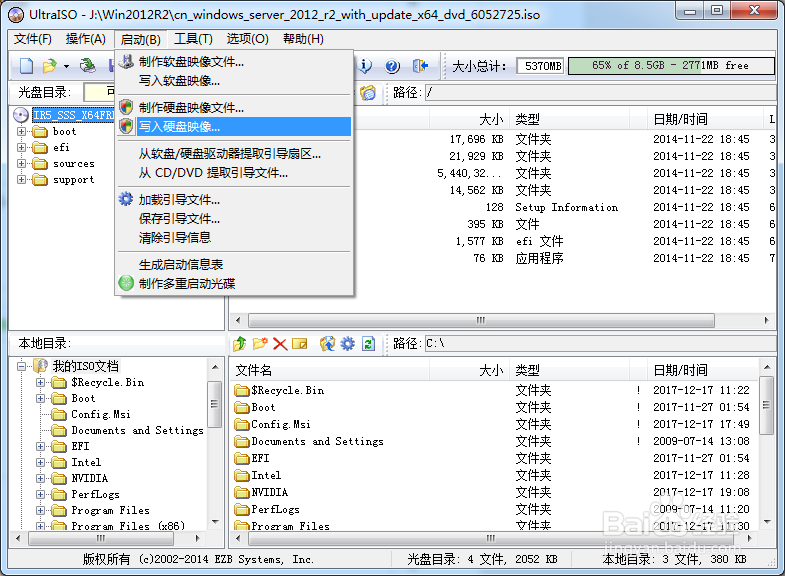Click the CD icon of IR5_SSS_X64FR root node
The height and width of the screenshot is (576, 785).
21,115
